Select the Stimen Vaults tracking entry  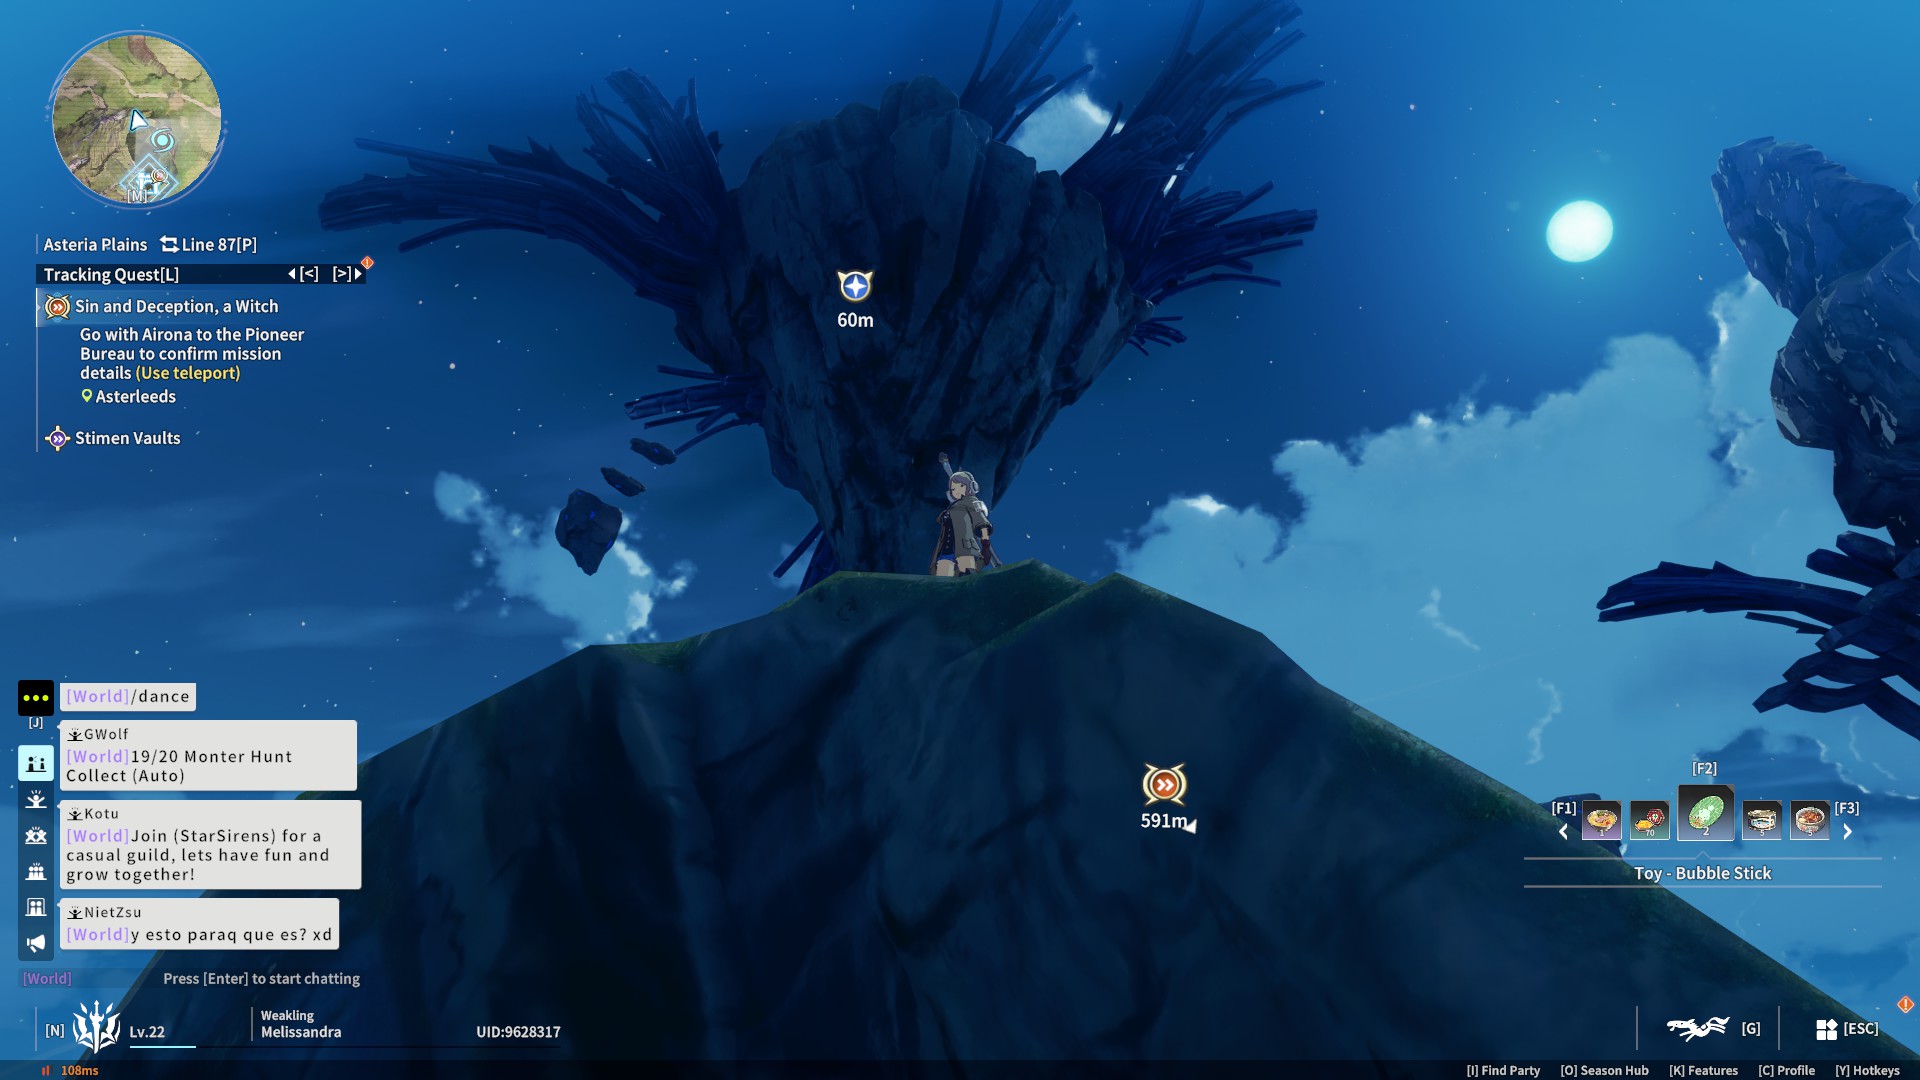[127, 438]
